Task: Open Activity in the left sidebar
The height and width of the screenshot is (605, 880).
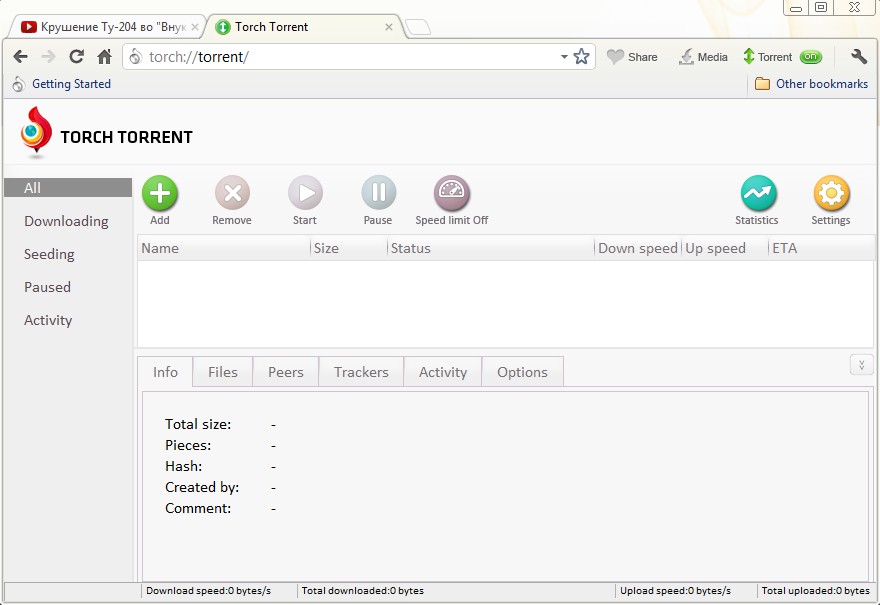Action: pyautogui.click(x=48, y=320)
